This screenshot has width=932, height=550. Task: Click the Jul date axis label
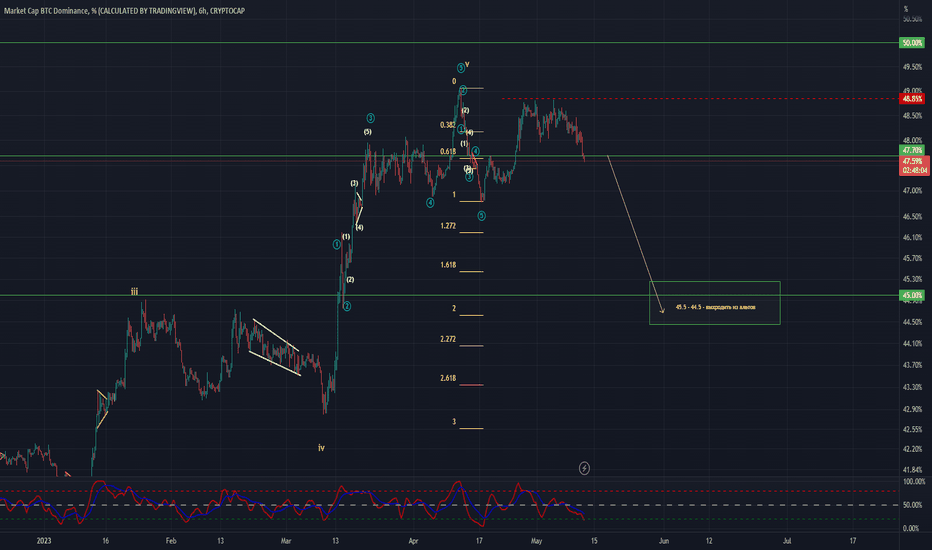coord(787,541)
